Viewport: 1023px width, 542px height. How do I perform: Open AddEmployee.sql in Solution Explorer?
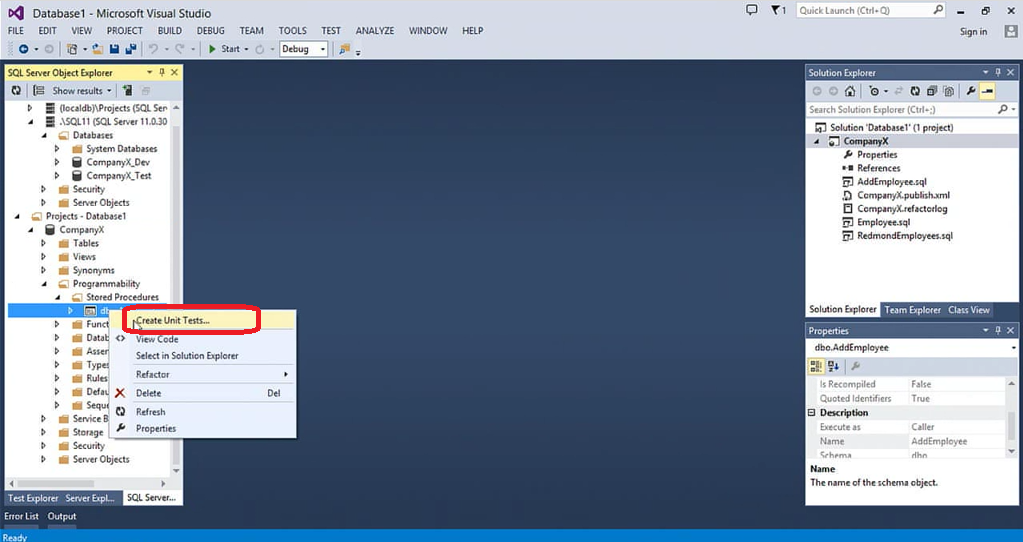tap(891, 182)
